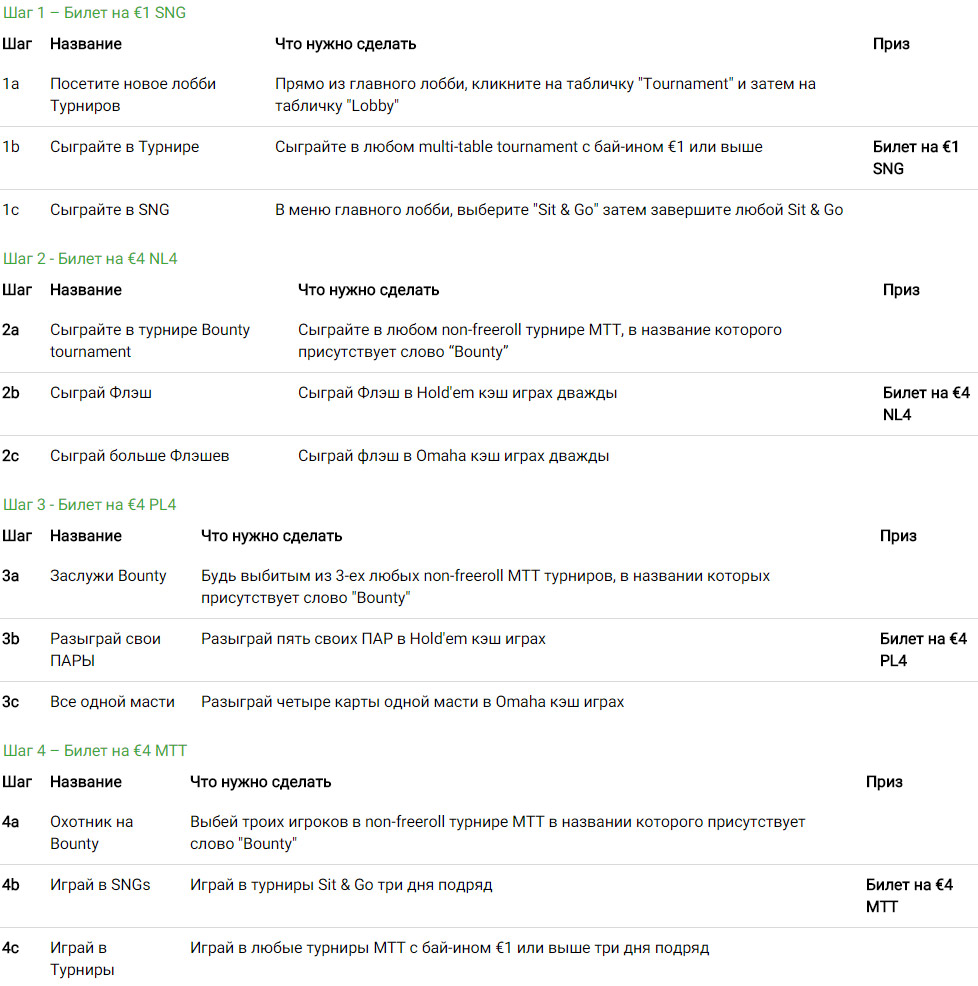Viewport: 978px width, 986px height.
Task: Click the green heading 'Шаг 4 – Билет на €4 MTT'
Action: click(95, 750)
